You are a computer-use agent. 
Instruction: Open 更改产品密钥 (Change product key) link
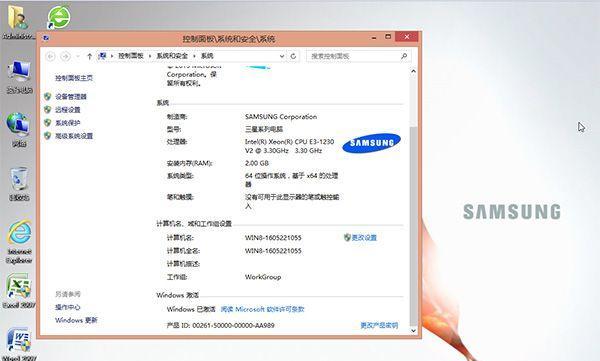[379, 325]
